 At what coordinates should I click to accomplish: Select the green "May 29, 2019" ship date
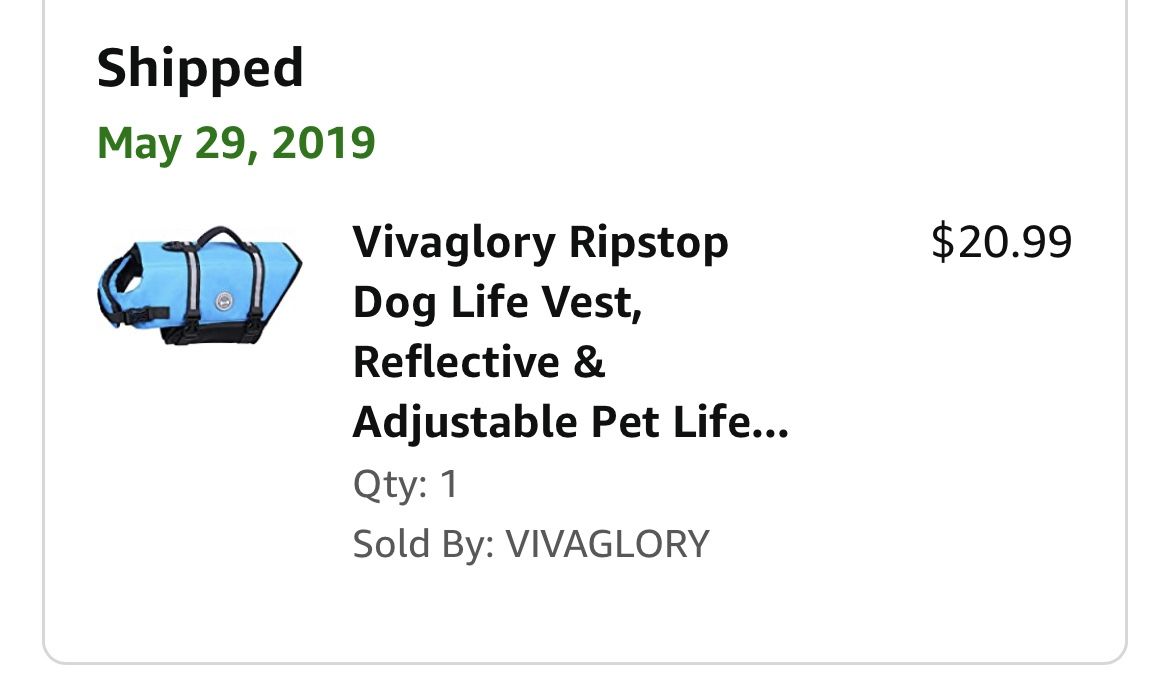point(236,143)
